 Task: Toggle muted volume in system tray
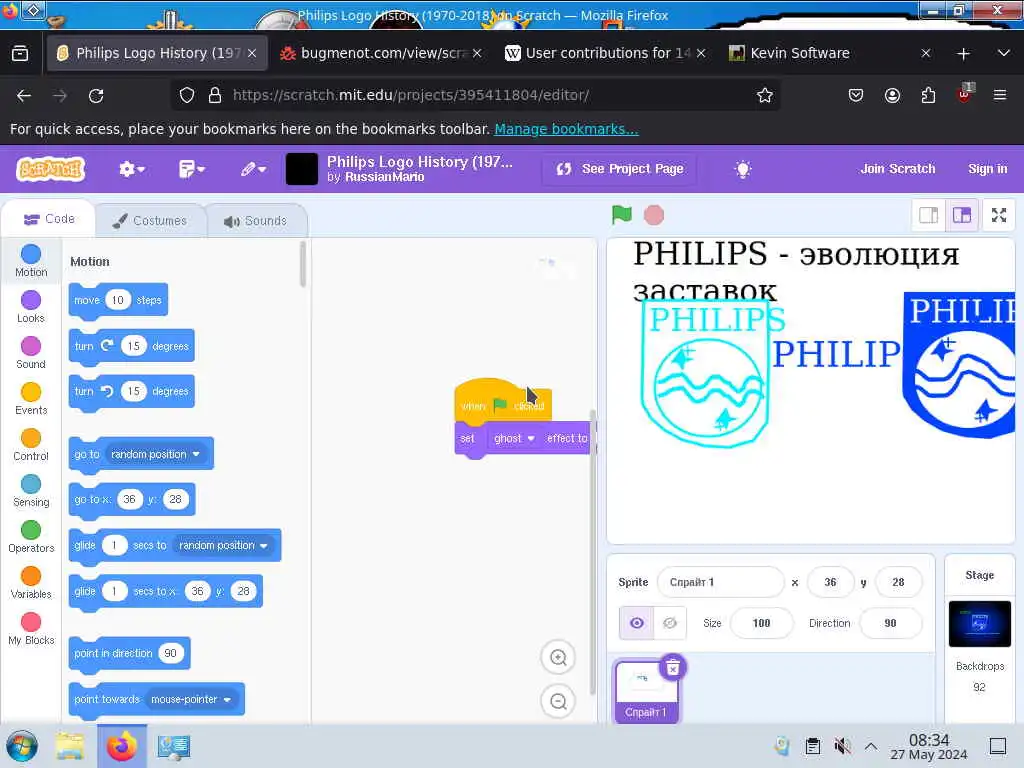(x=842, y=746)
